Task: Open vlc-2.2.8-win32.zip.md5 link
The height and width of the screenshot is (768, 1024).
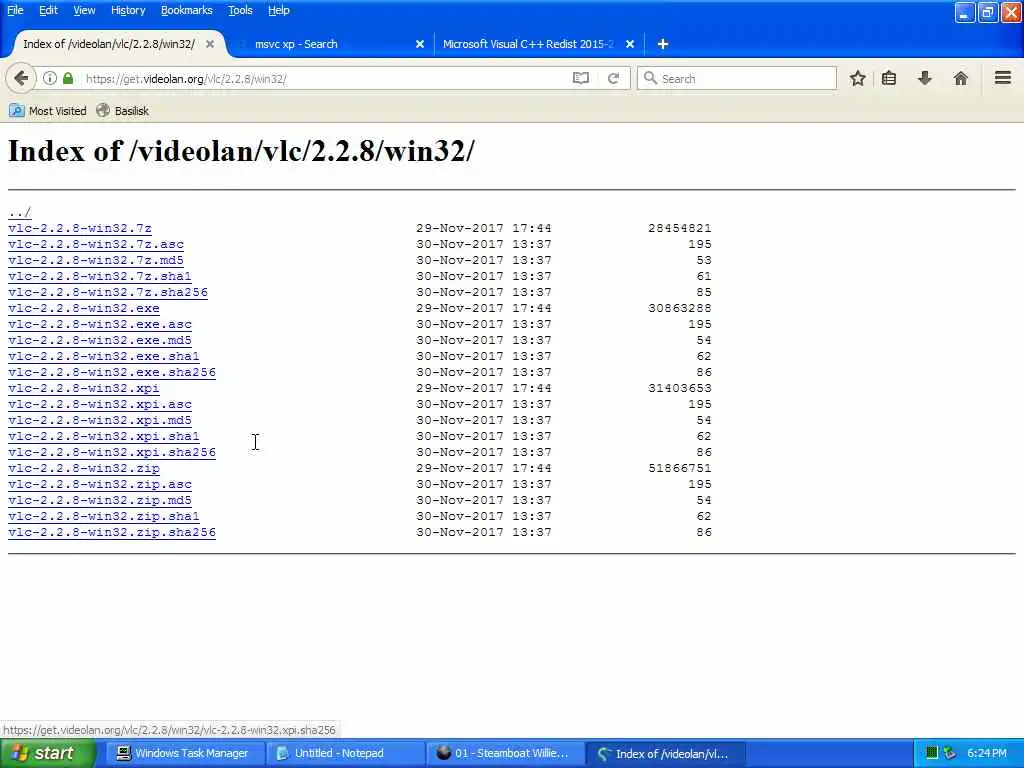Action: tap(100, 500)
